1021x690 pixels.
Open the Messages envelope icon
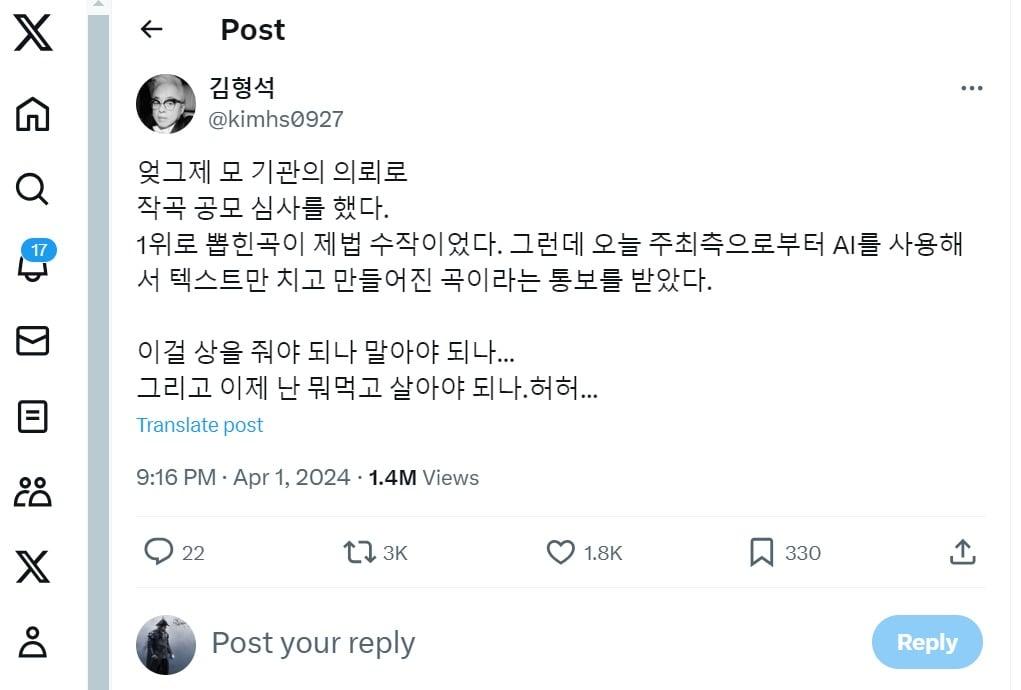pyautogui.click(x=33, y=341)
